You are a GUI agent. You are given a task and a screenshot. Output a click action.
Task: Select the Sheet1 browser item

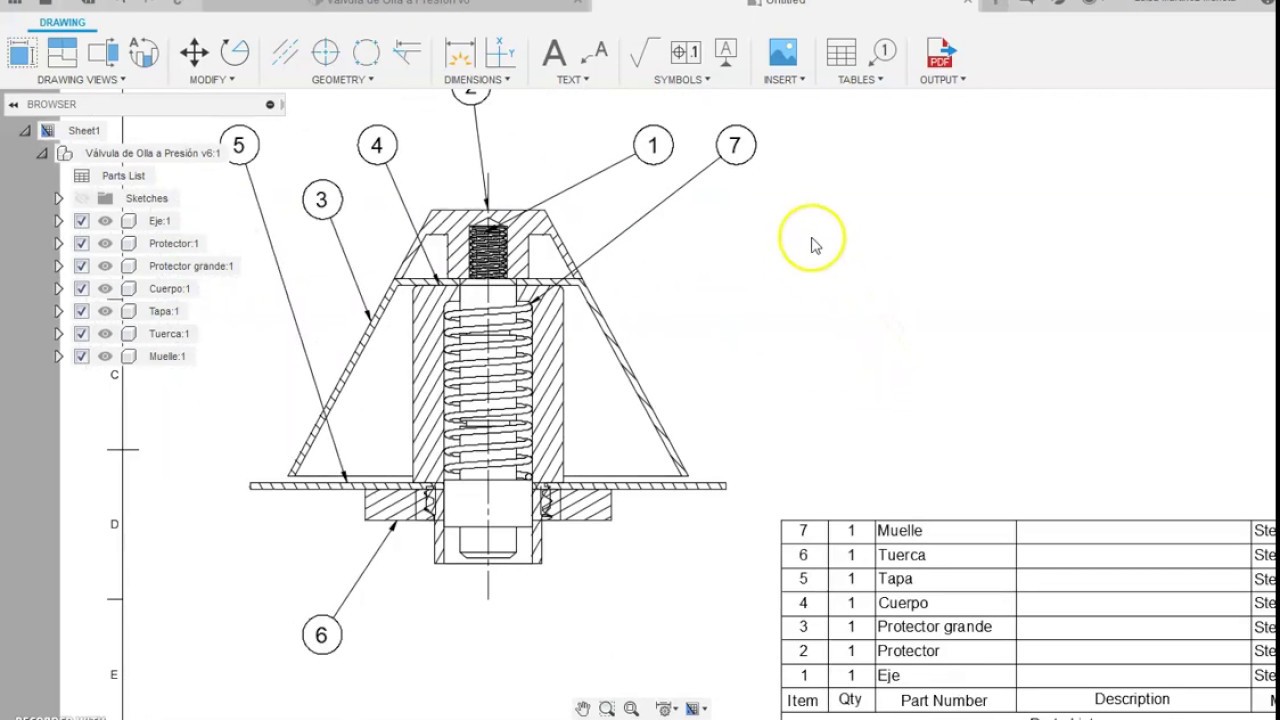coord(84,131)
